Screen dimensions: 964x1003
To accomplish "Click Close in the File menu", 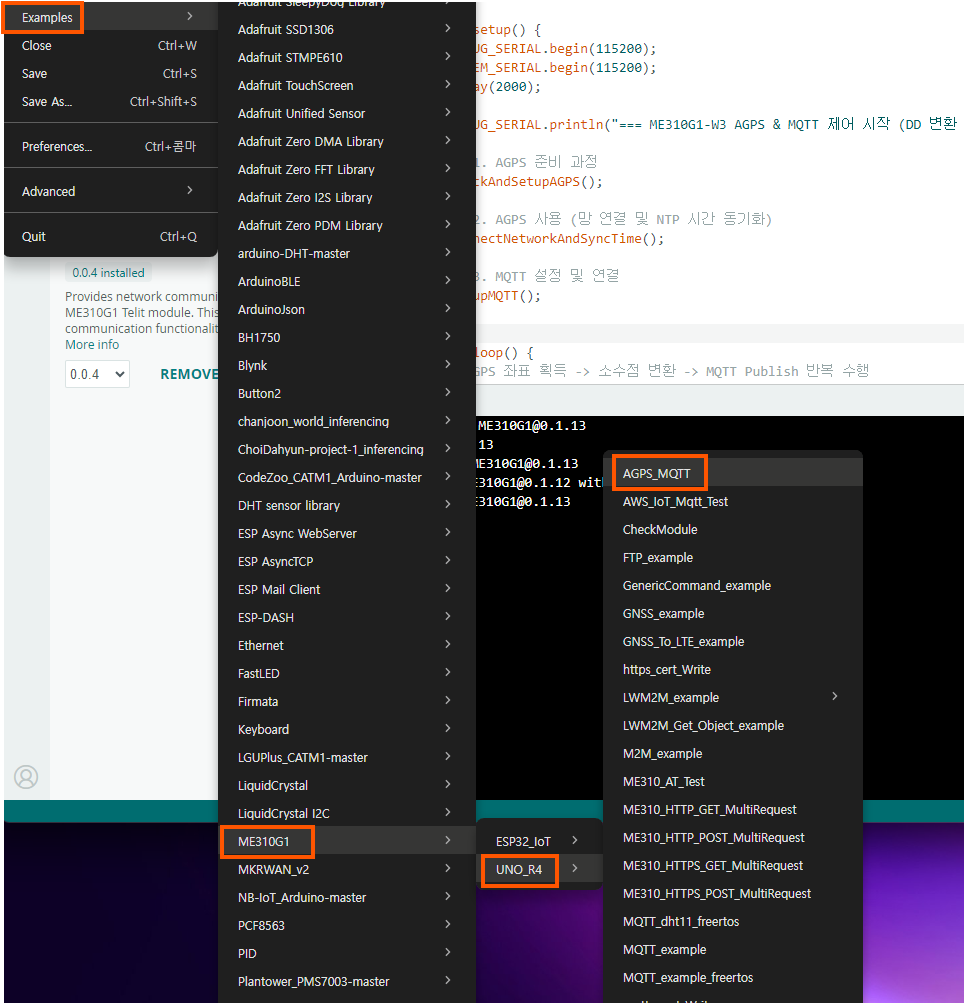I will [x=111, y=45].
